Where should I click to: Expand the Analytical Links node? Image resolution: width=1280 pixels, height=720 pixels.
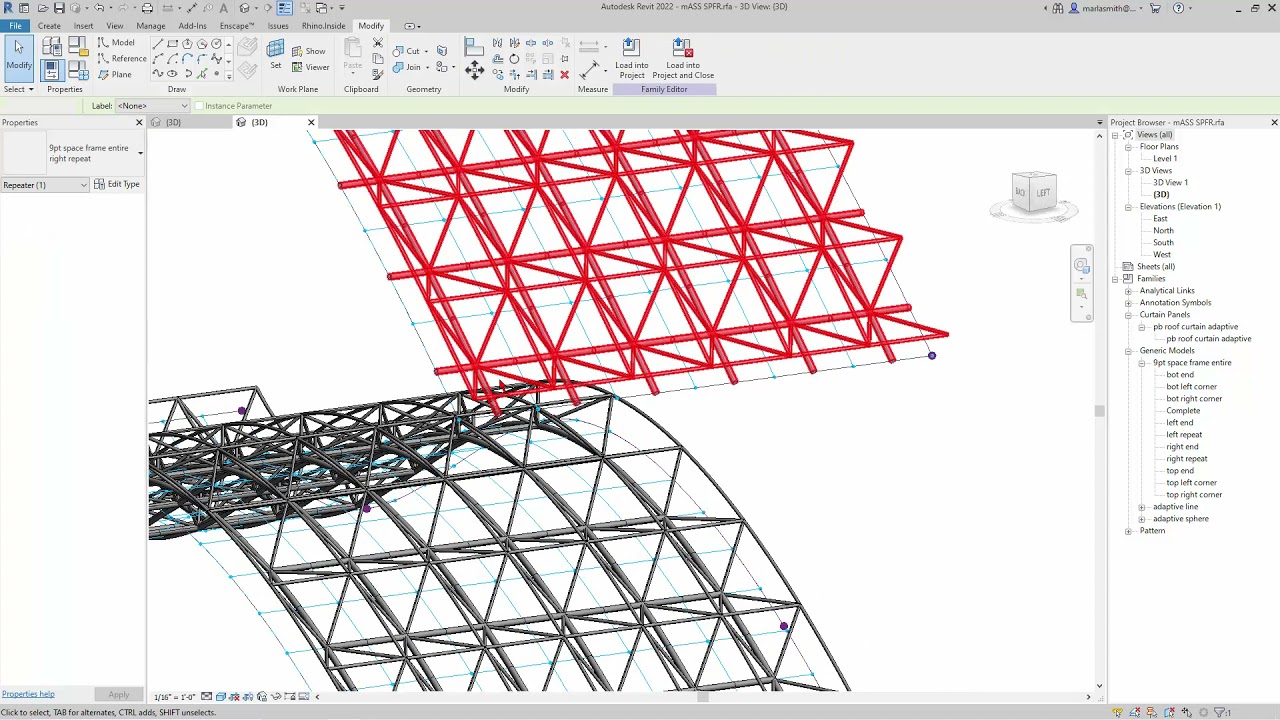coord(1128,291)
